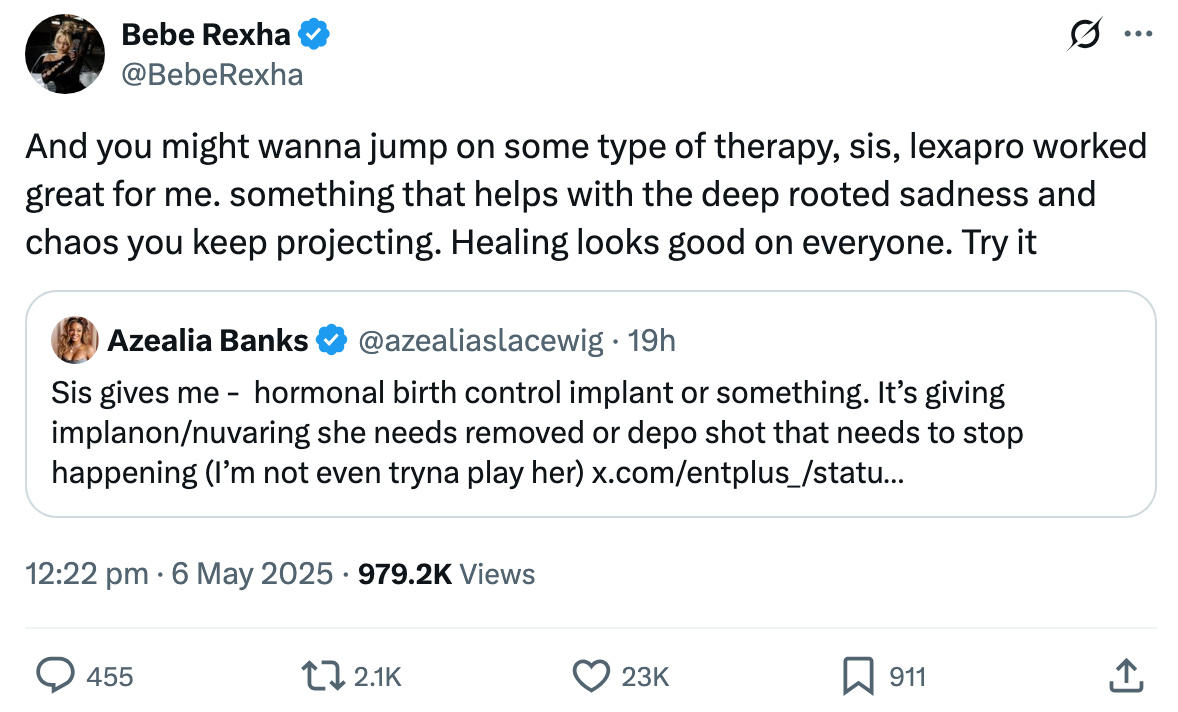Viewport: 1178px width, 712px height.
Task: Click the 455 replies count
Action: click(110, 677)
